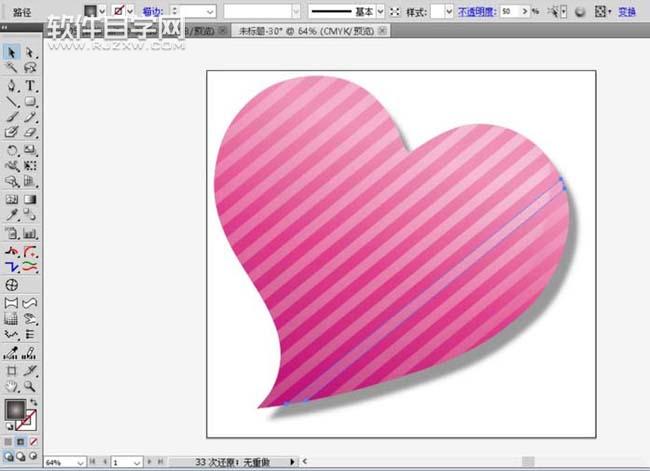Select the Eyedropper tool

[x=12, y=215]
